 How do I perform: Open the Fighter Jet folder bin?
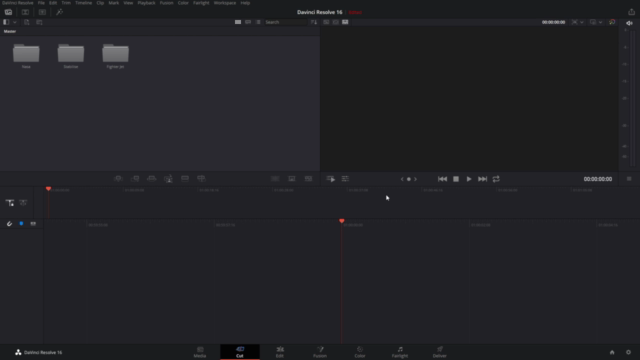click(116, 53)
